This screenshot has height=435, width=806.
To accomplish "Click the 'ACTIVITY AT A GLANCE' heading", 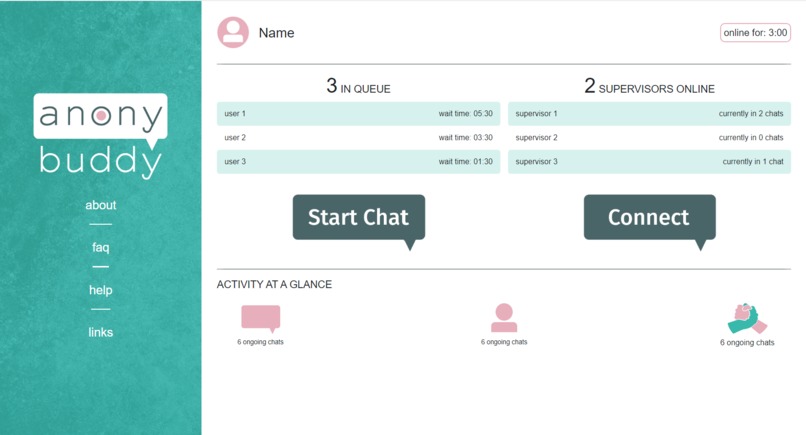I will point(274,284).
